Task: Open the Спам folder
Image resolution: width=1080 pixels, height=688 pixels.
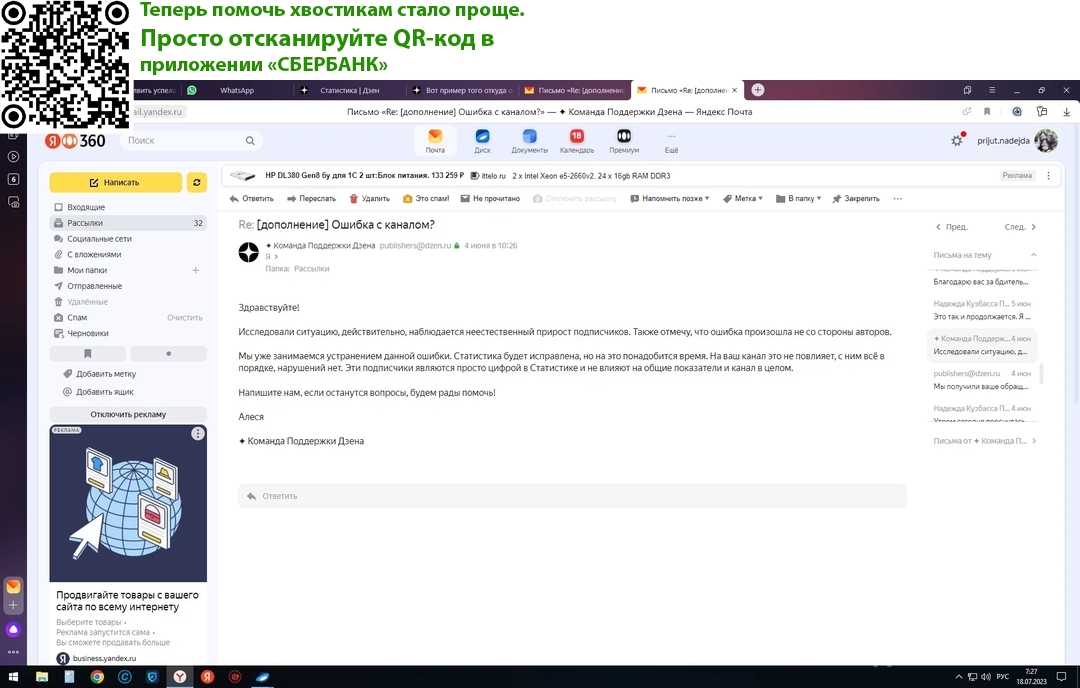Action: pos(77,317)
